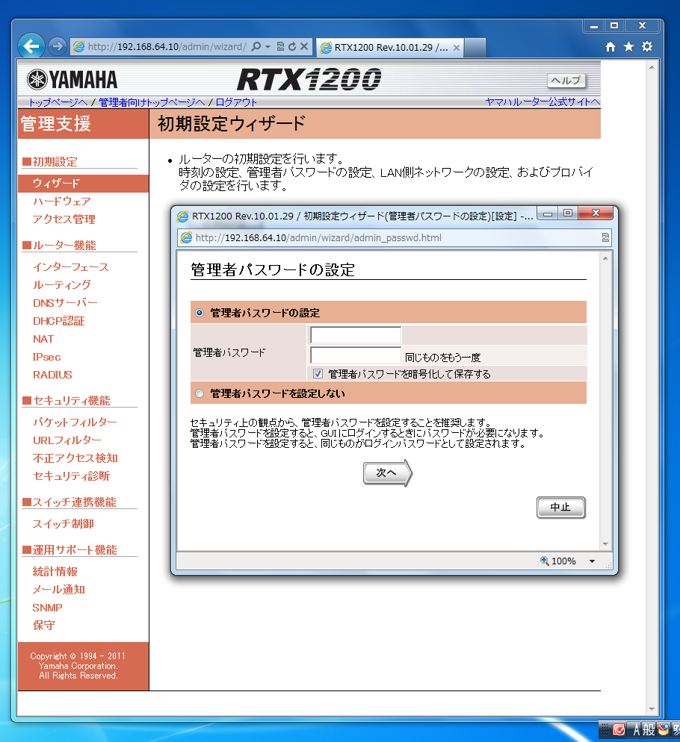Image resolution: width=680 pixels, height=742 pixels.
Task: Open セキュリティ診断 sidebar item
Action: coord(71,476)
